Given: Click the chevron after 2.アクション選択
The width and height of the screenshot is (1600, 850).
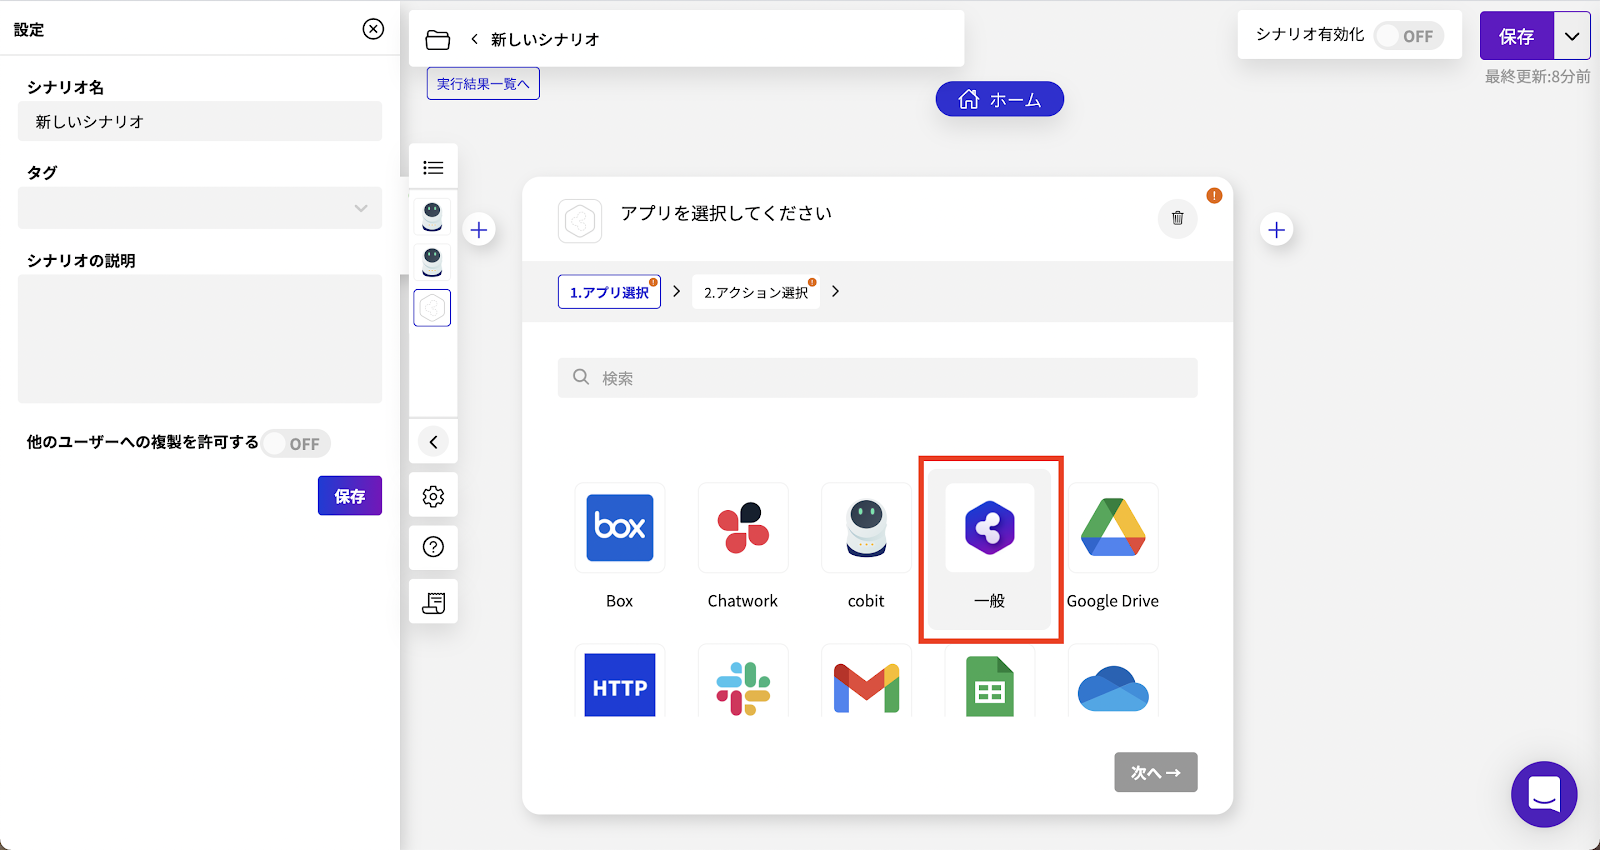Looking at the screenshot, I should click(835, 291).
